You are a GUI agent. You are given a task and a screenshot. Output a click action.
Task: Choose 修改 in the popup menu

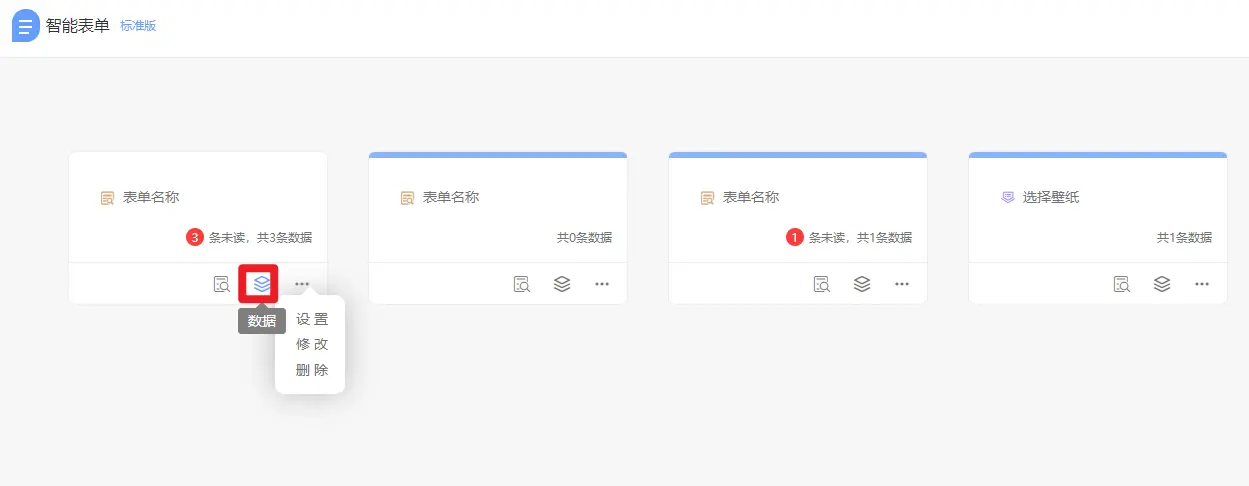coord(312,344)
